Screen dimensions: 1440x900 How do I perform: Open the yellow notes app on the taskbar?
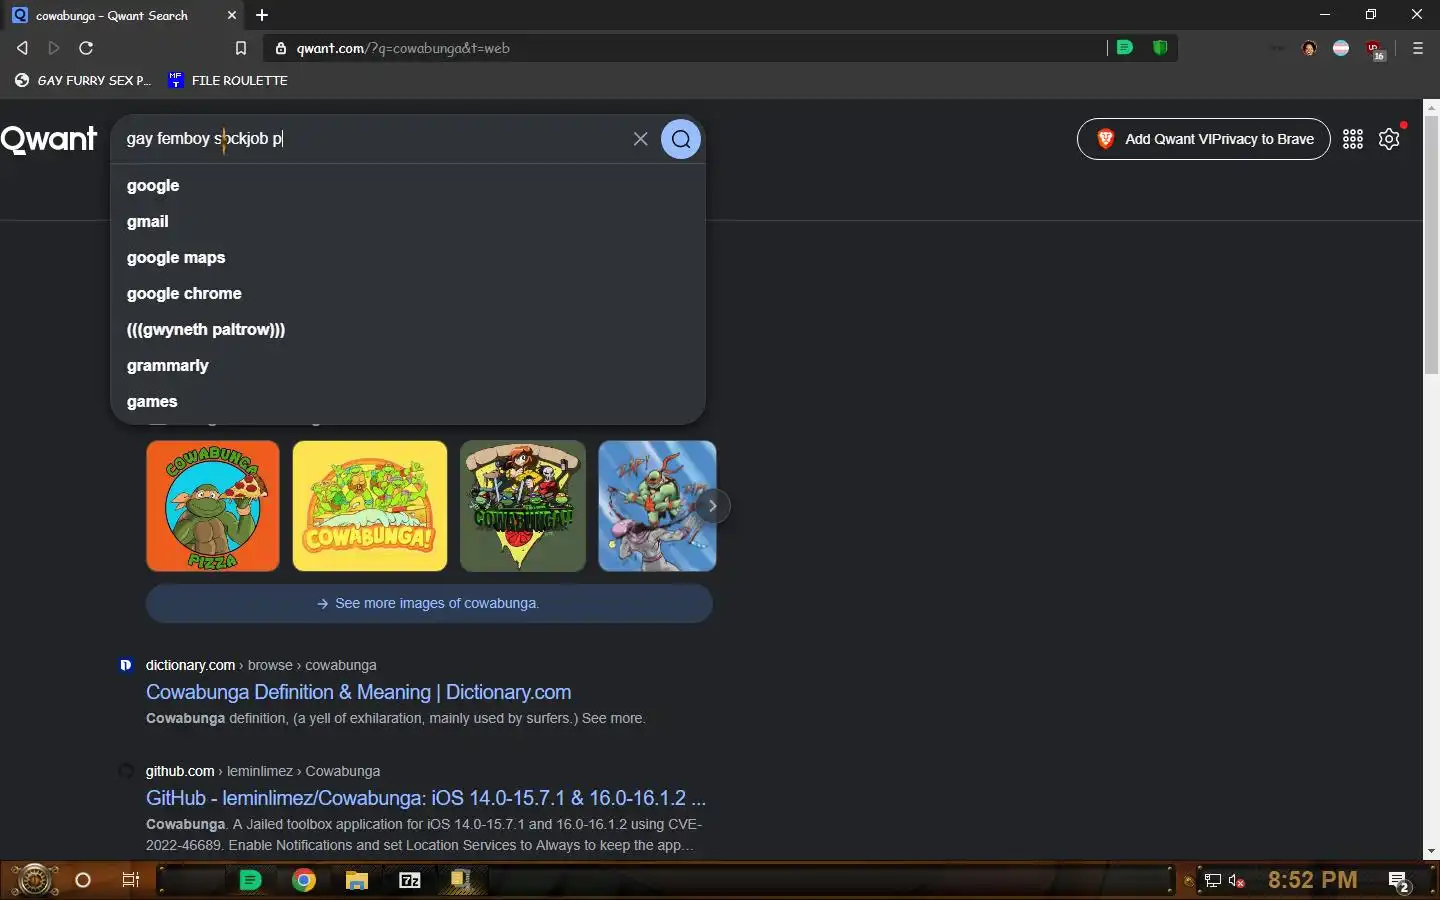pos(460,880)
